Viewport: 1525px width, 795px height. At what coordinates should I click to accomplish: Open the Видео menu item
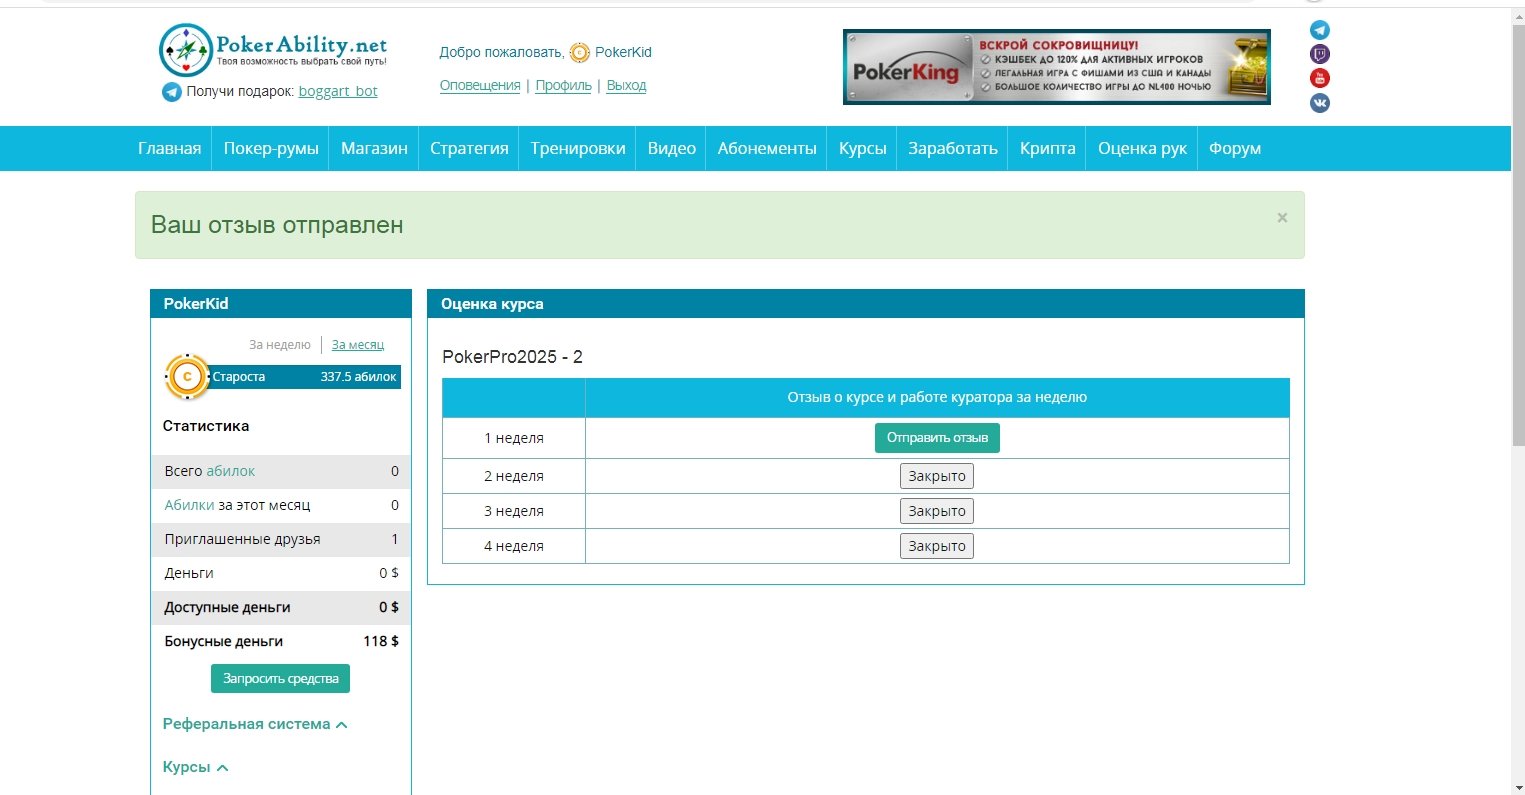(x=672, y=148)
